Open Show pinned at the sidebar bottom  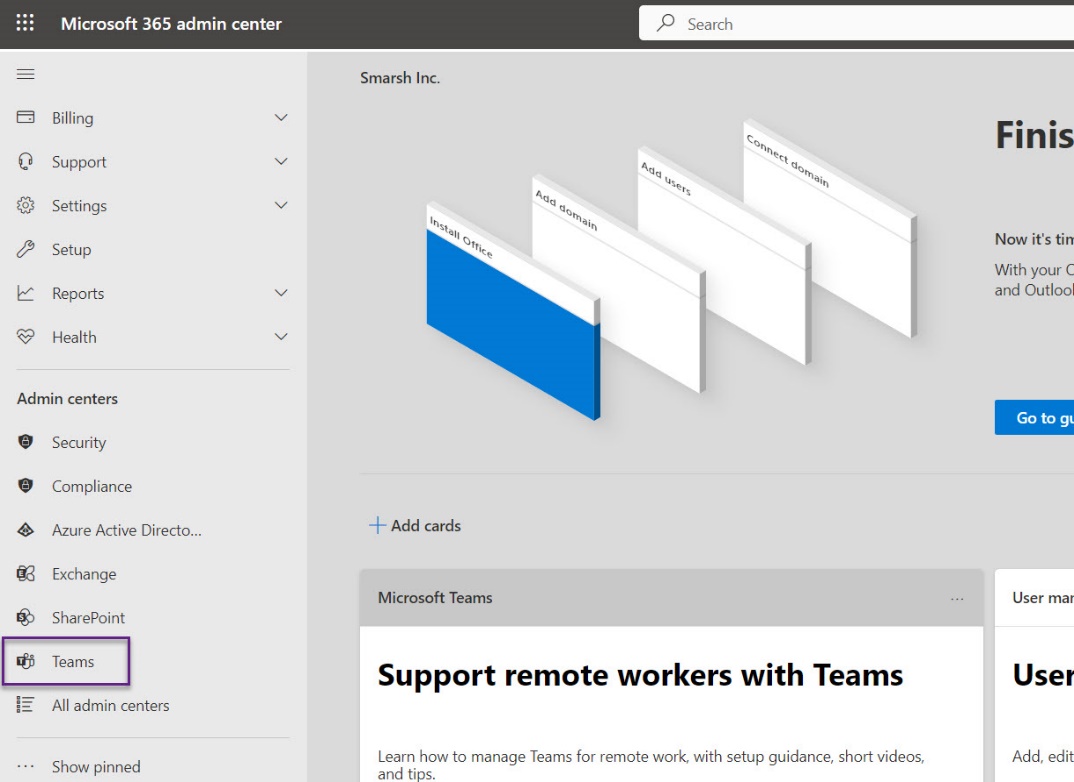point(96,766)
